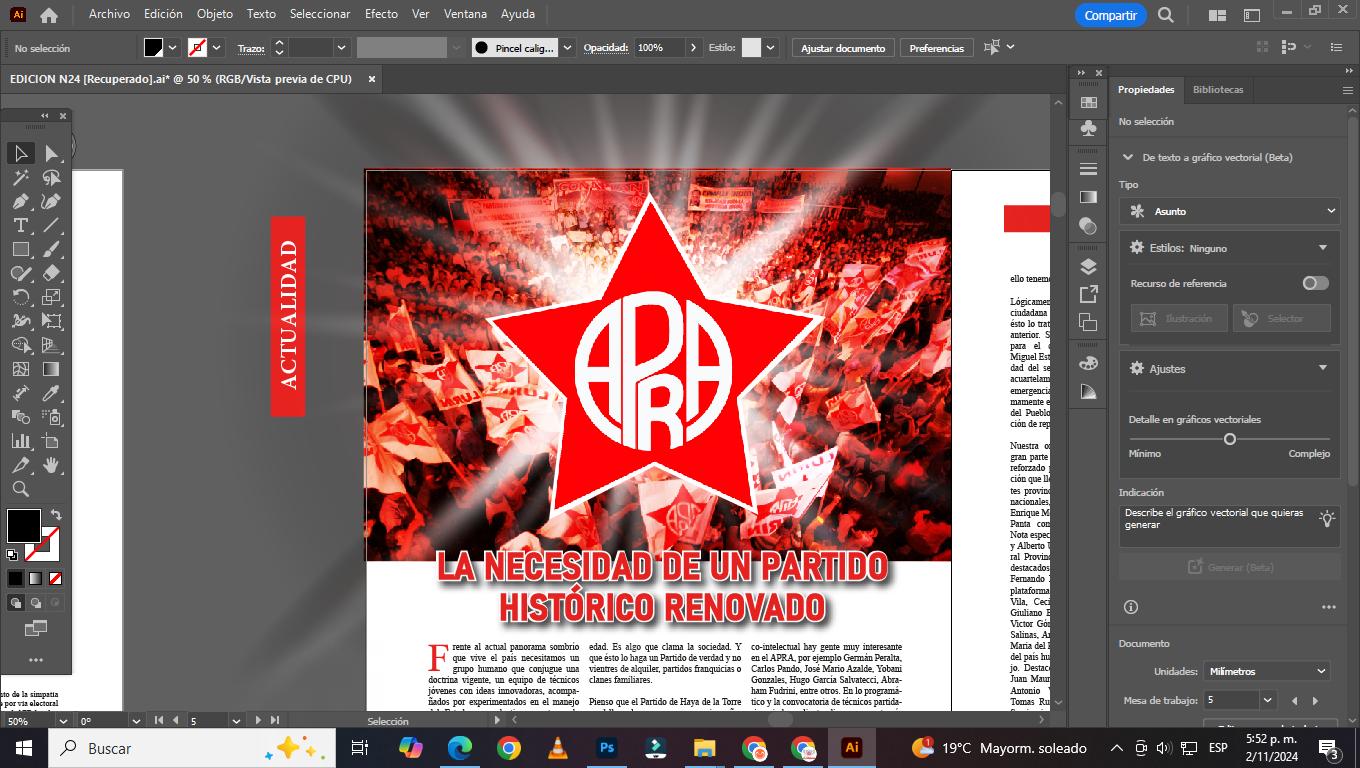The image size is (1360, 768).
Task: Open Preferencias from the control bar
Action: (937, 48)
